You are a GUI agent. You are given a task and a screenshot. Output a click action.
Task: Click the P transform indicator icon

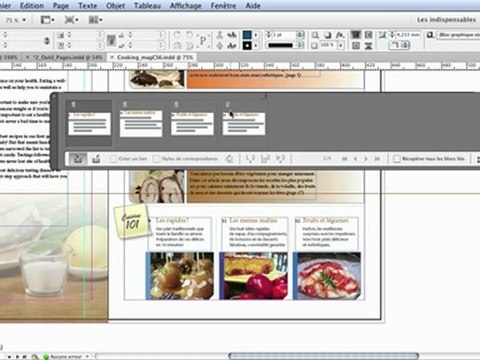(202, 40)
